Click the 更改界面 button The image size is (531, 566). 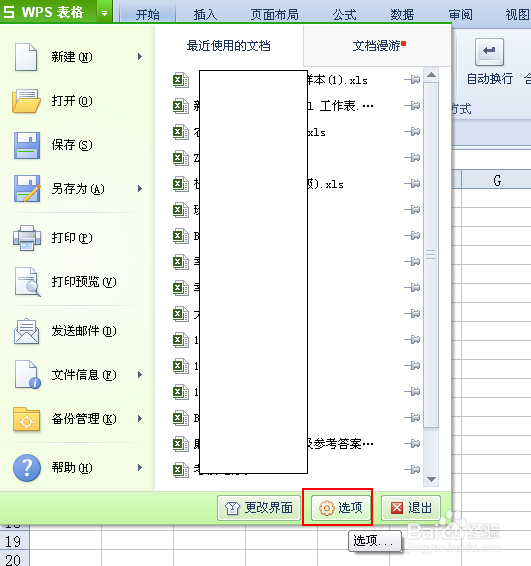click(259, 508)
